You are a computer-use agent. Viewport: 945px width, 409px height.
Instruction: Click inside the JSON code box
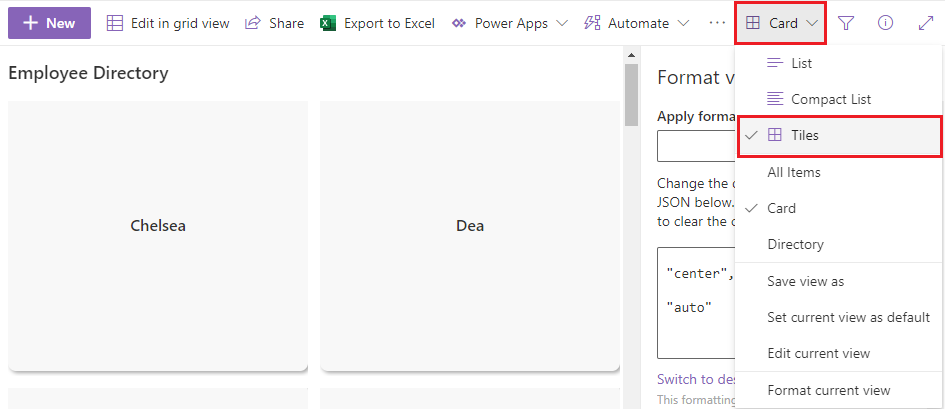(x=696, y=303)
